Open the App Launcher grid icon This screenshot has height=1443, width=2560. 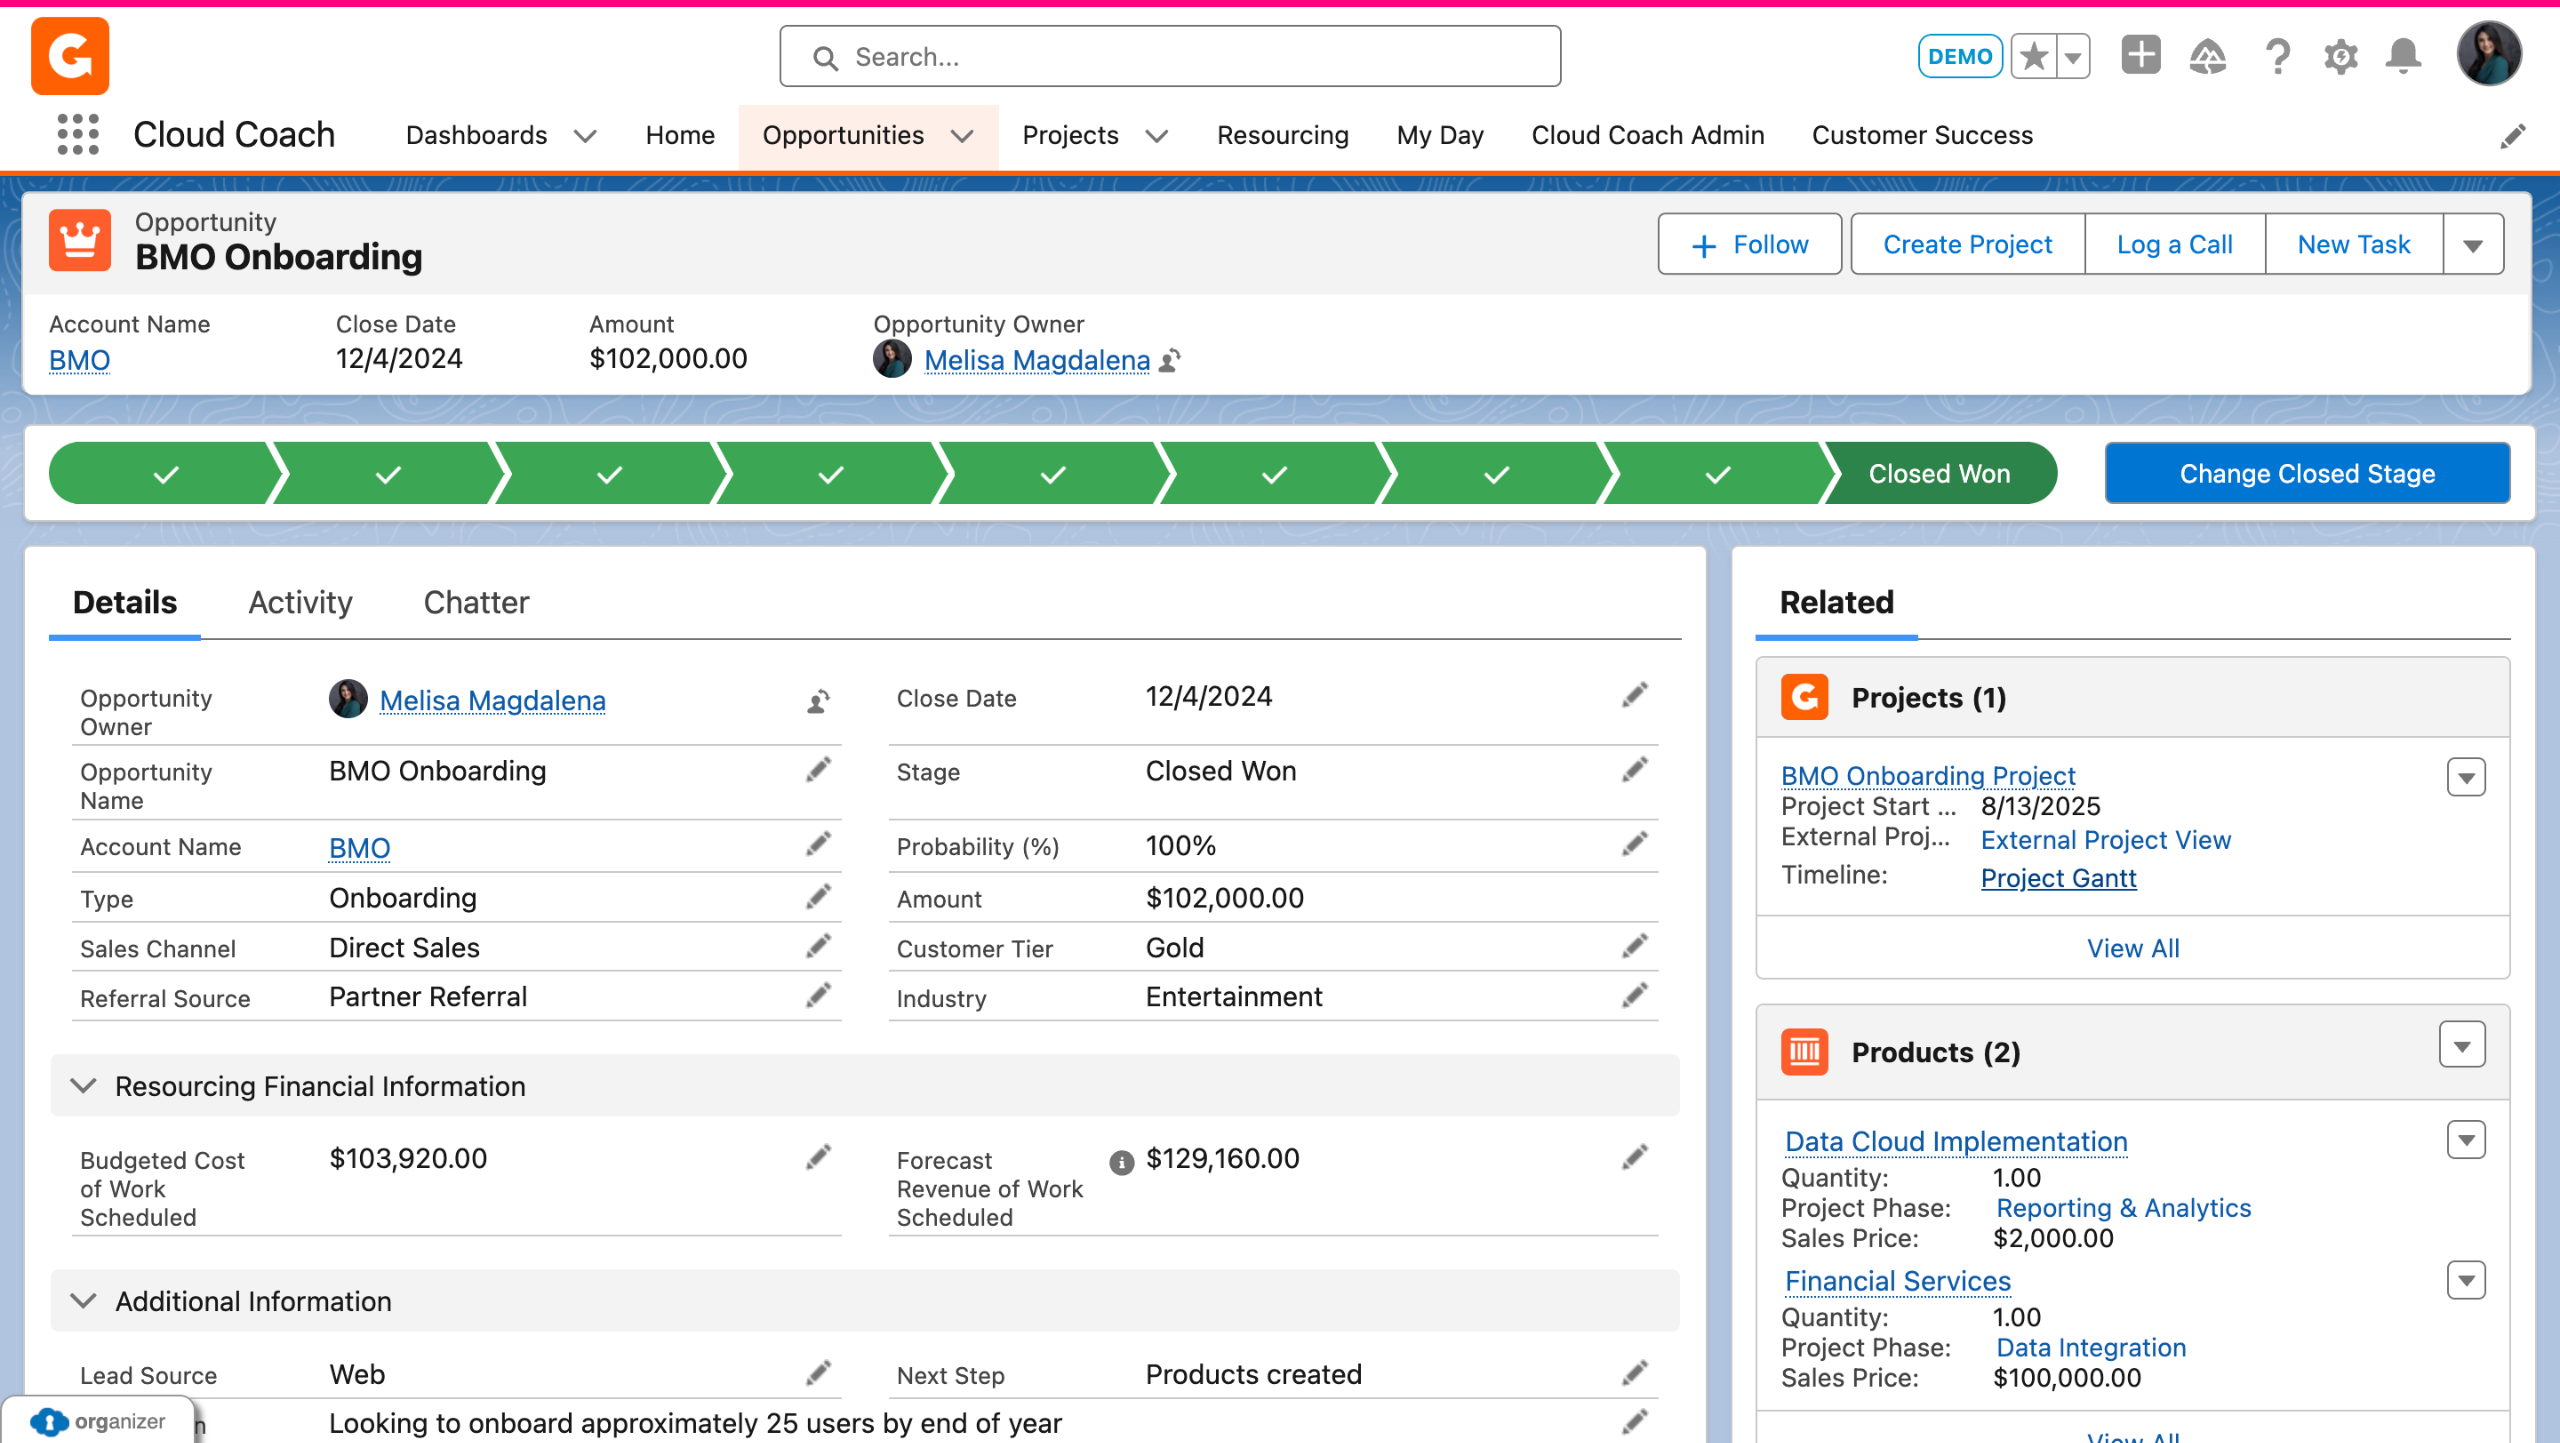(x=78, y=134)
